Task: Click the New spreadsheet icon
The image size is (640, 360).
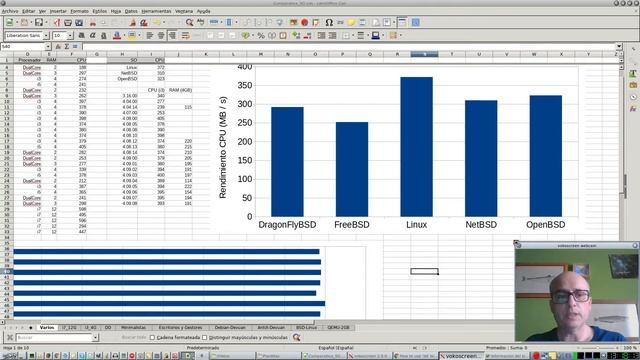Action: tap(9, 22)
